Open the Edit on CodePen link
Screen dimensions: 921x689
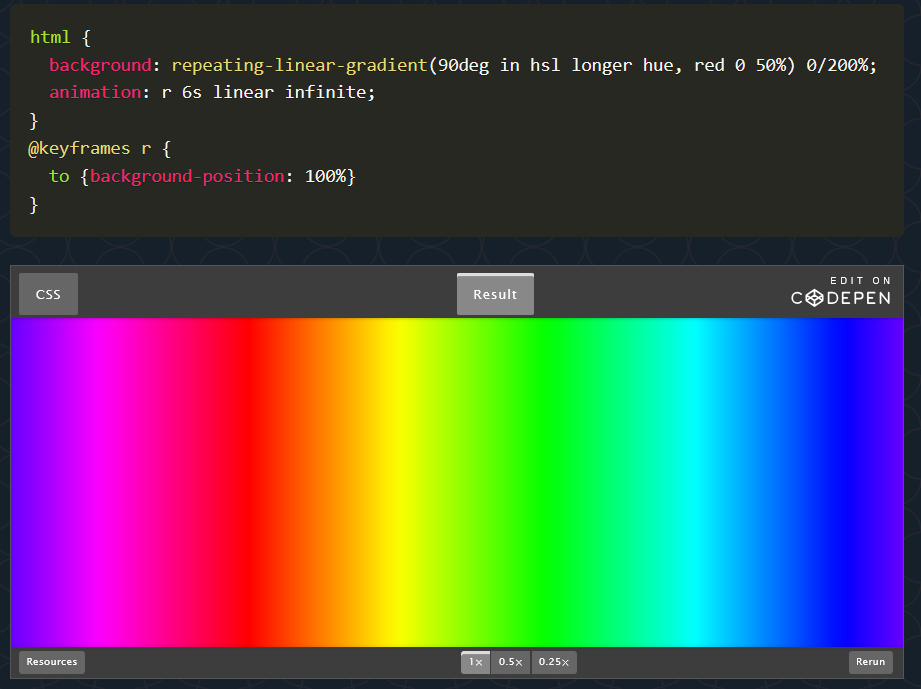click(841, 291)
